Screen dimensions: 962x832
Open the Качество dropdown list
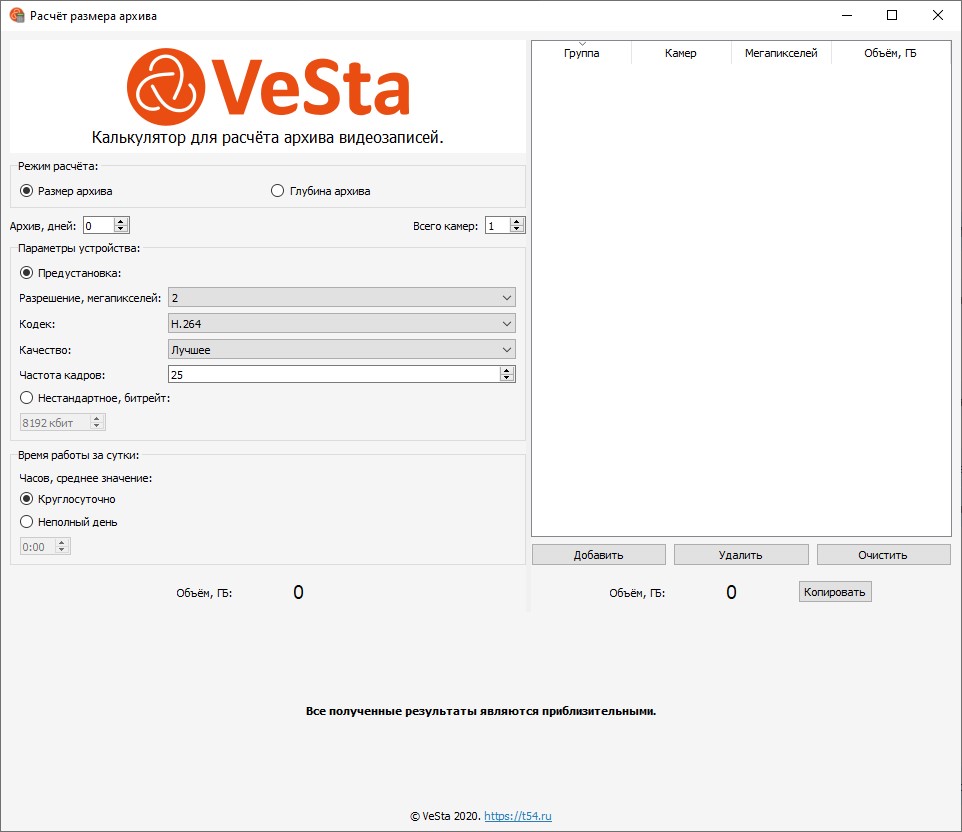[341, 350]
